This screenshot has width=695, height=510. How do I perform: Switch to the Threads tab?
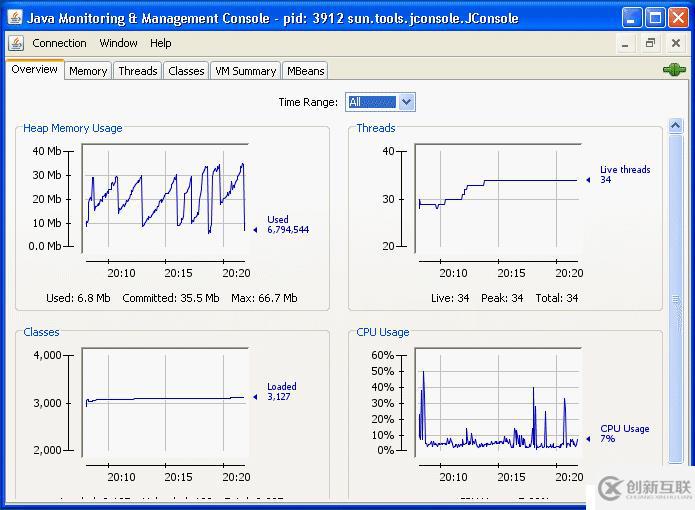pyautogui.click(x=137, y=71)
